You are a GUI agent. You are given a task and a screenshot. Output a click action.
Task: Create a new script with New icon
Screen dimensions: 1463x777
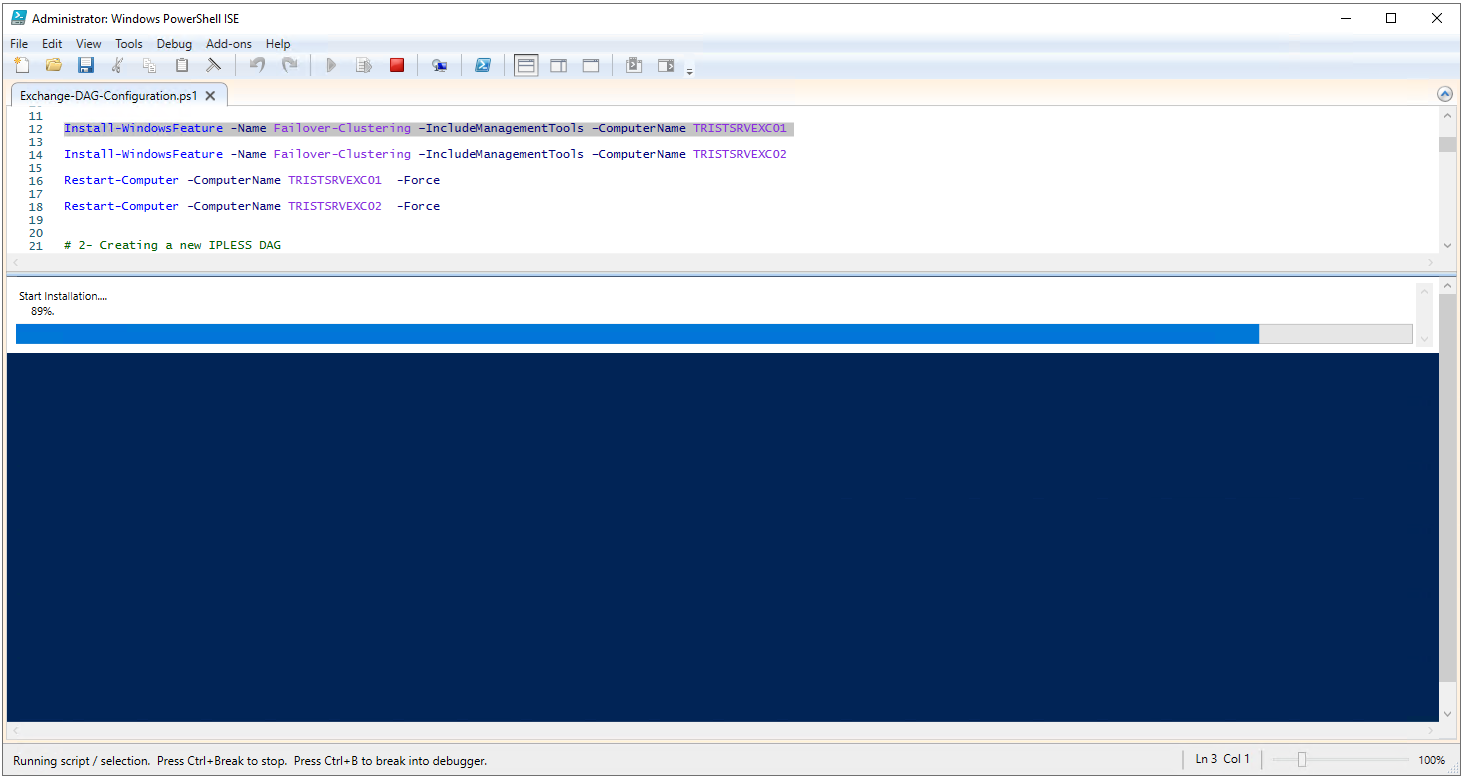point(22,65)
